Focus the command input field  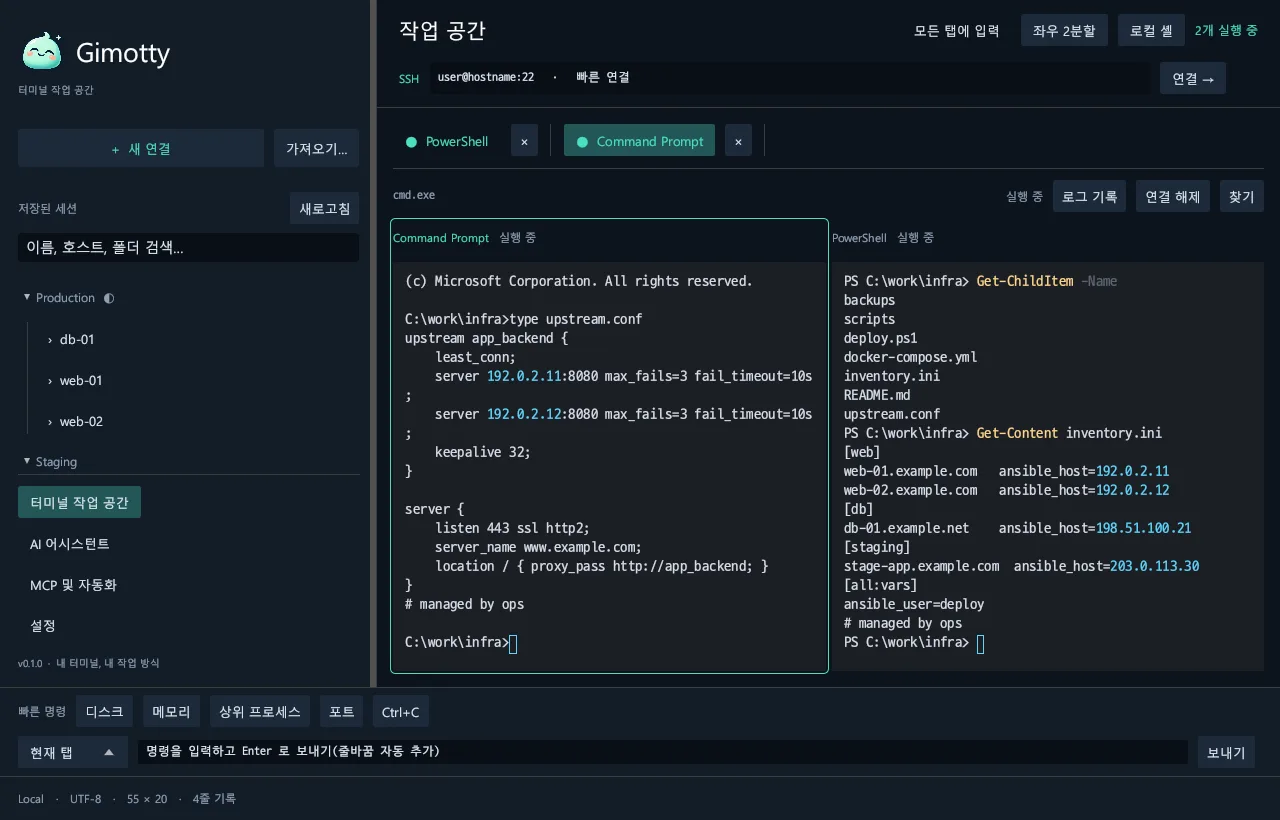click(x=663, y=751)
